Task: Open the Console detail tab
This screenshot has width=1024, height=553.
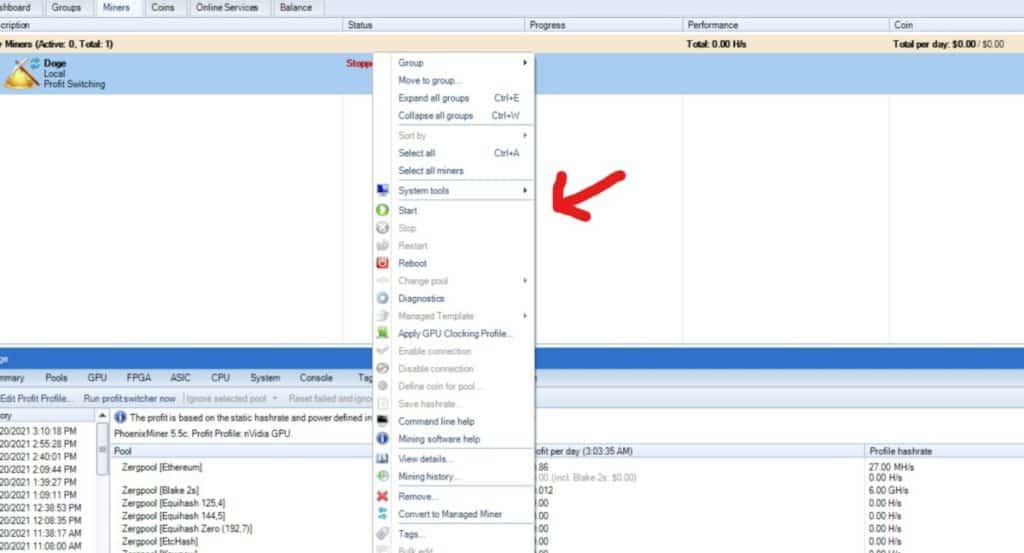Action: (x=316, y=378)
